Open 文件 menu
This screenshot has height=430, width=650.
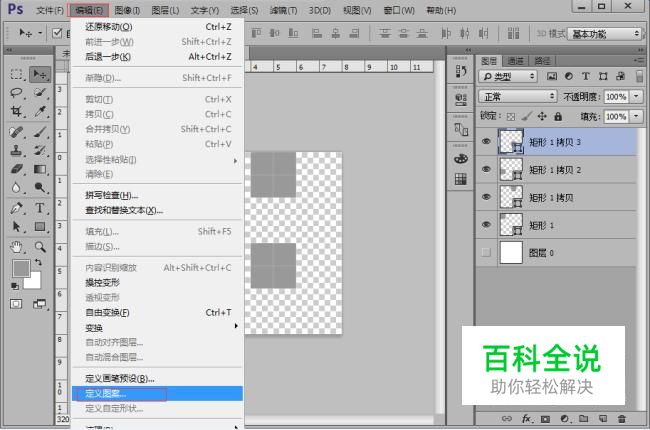50,10
